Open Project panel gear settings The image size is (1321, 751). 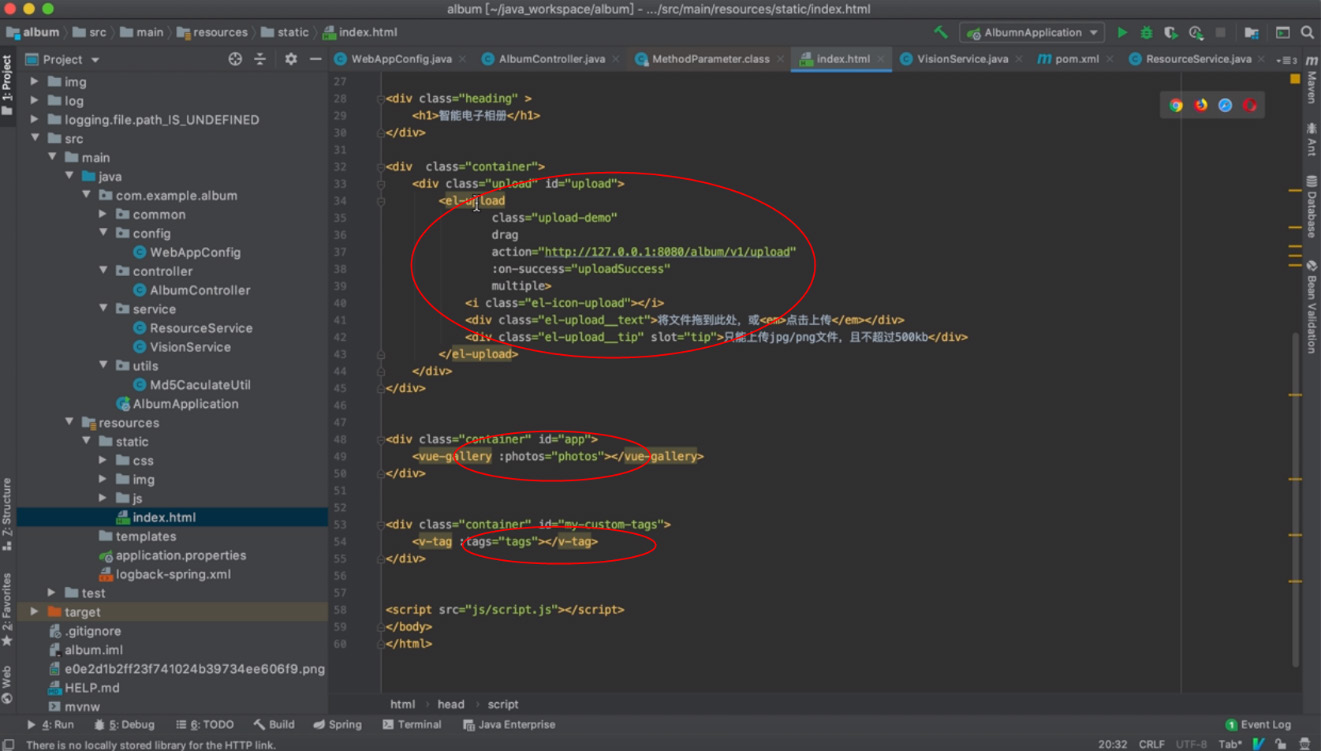click(x=290, y=59)
